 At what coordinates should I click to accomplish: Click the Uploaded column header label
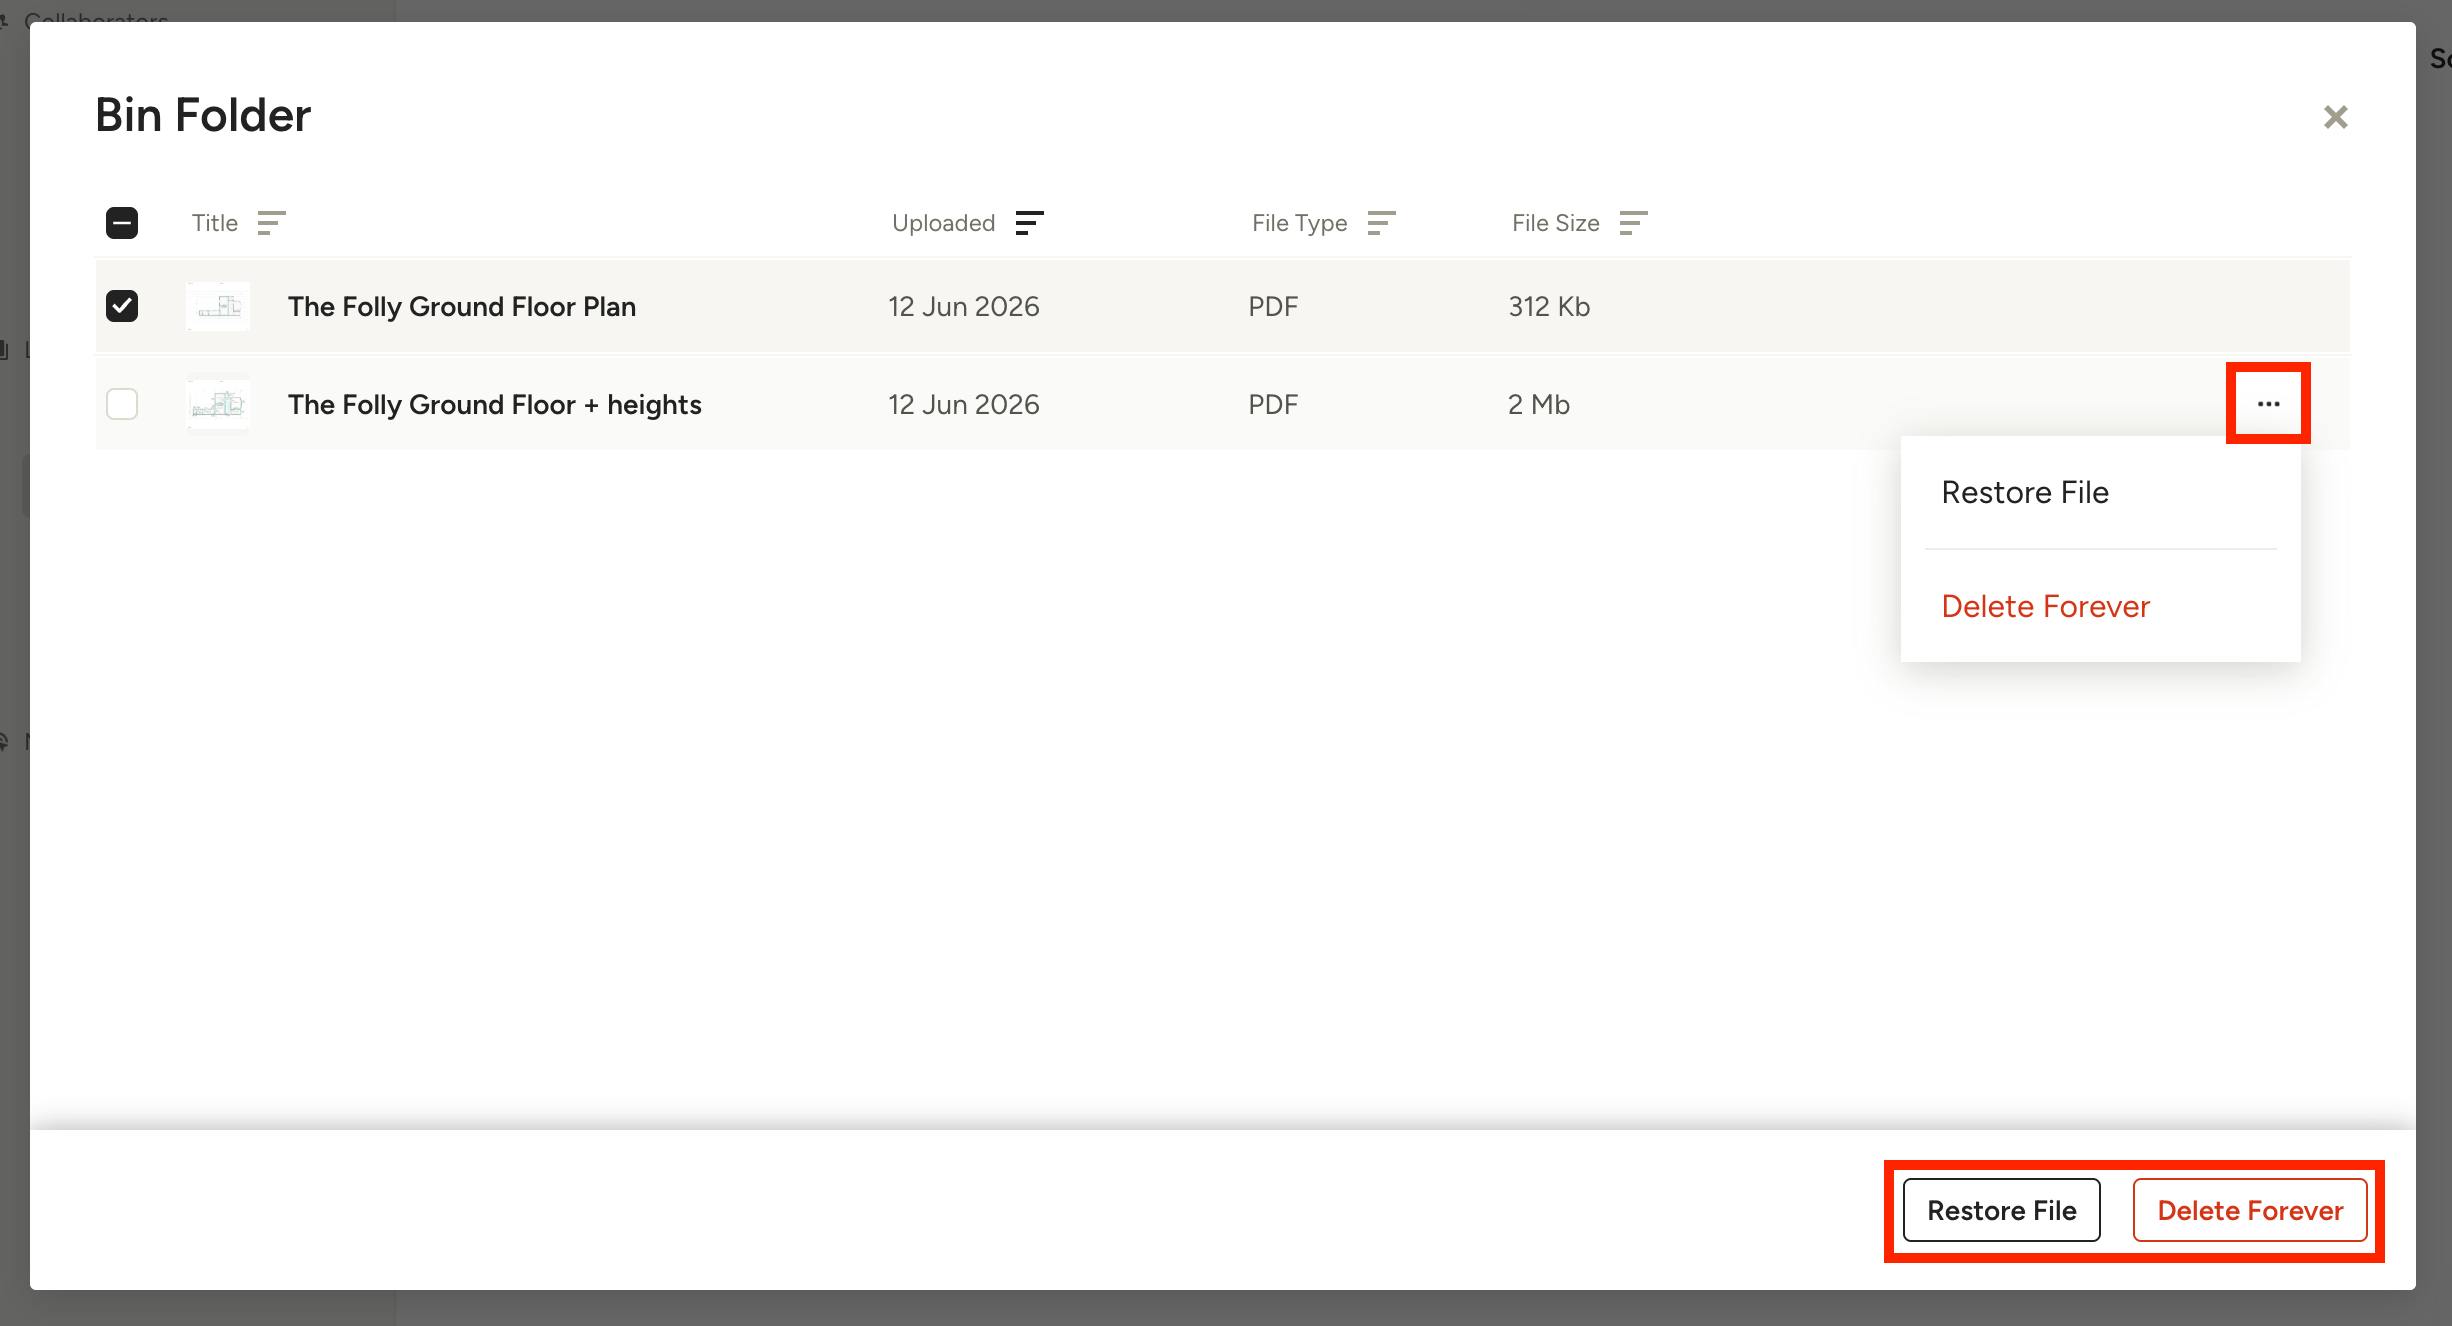[x=943, y=223]
